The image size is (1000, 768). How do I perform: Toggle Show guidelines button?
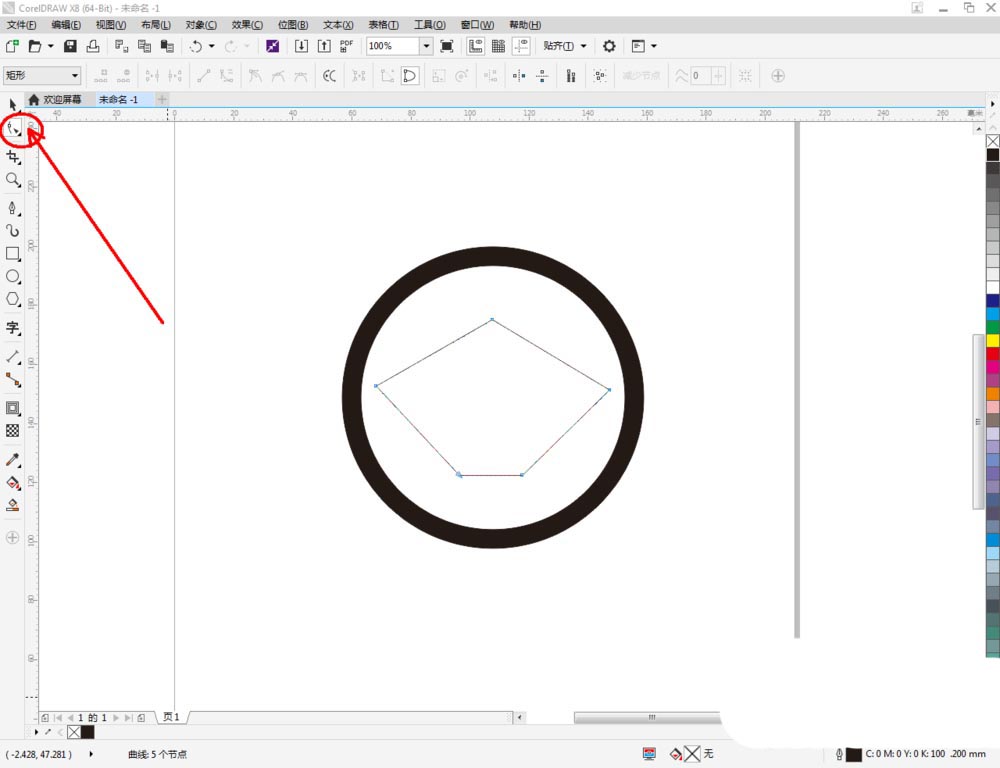(x=521, y=46)
